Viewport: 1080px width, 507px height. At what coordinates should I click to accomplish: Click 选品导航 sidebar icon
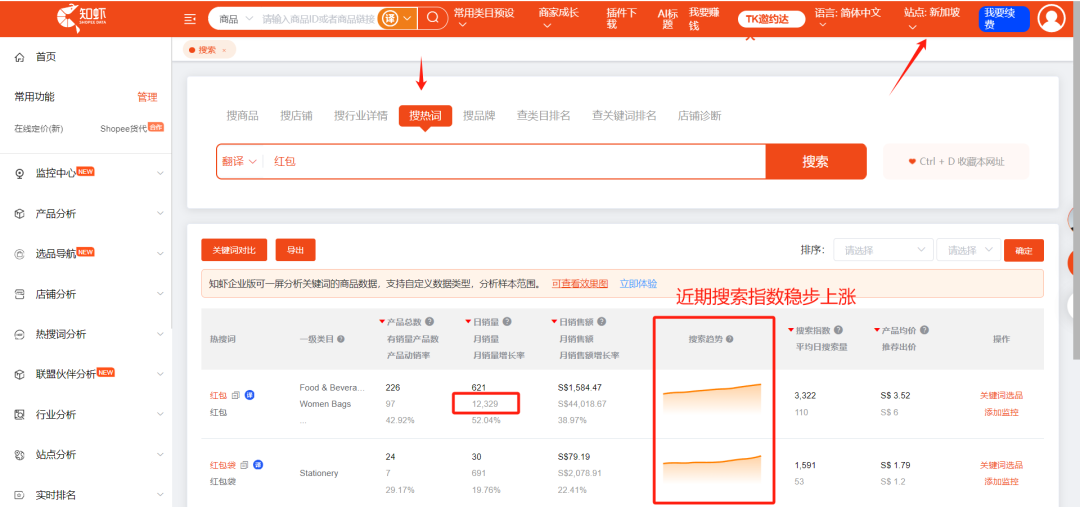(x=19, y=254)
